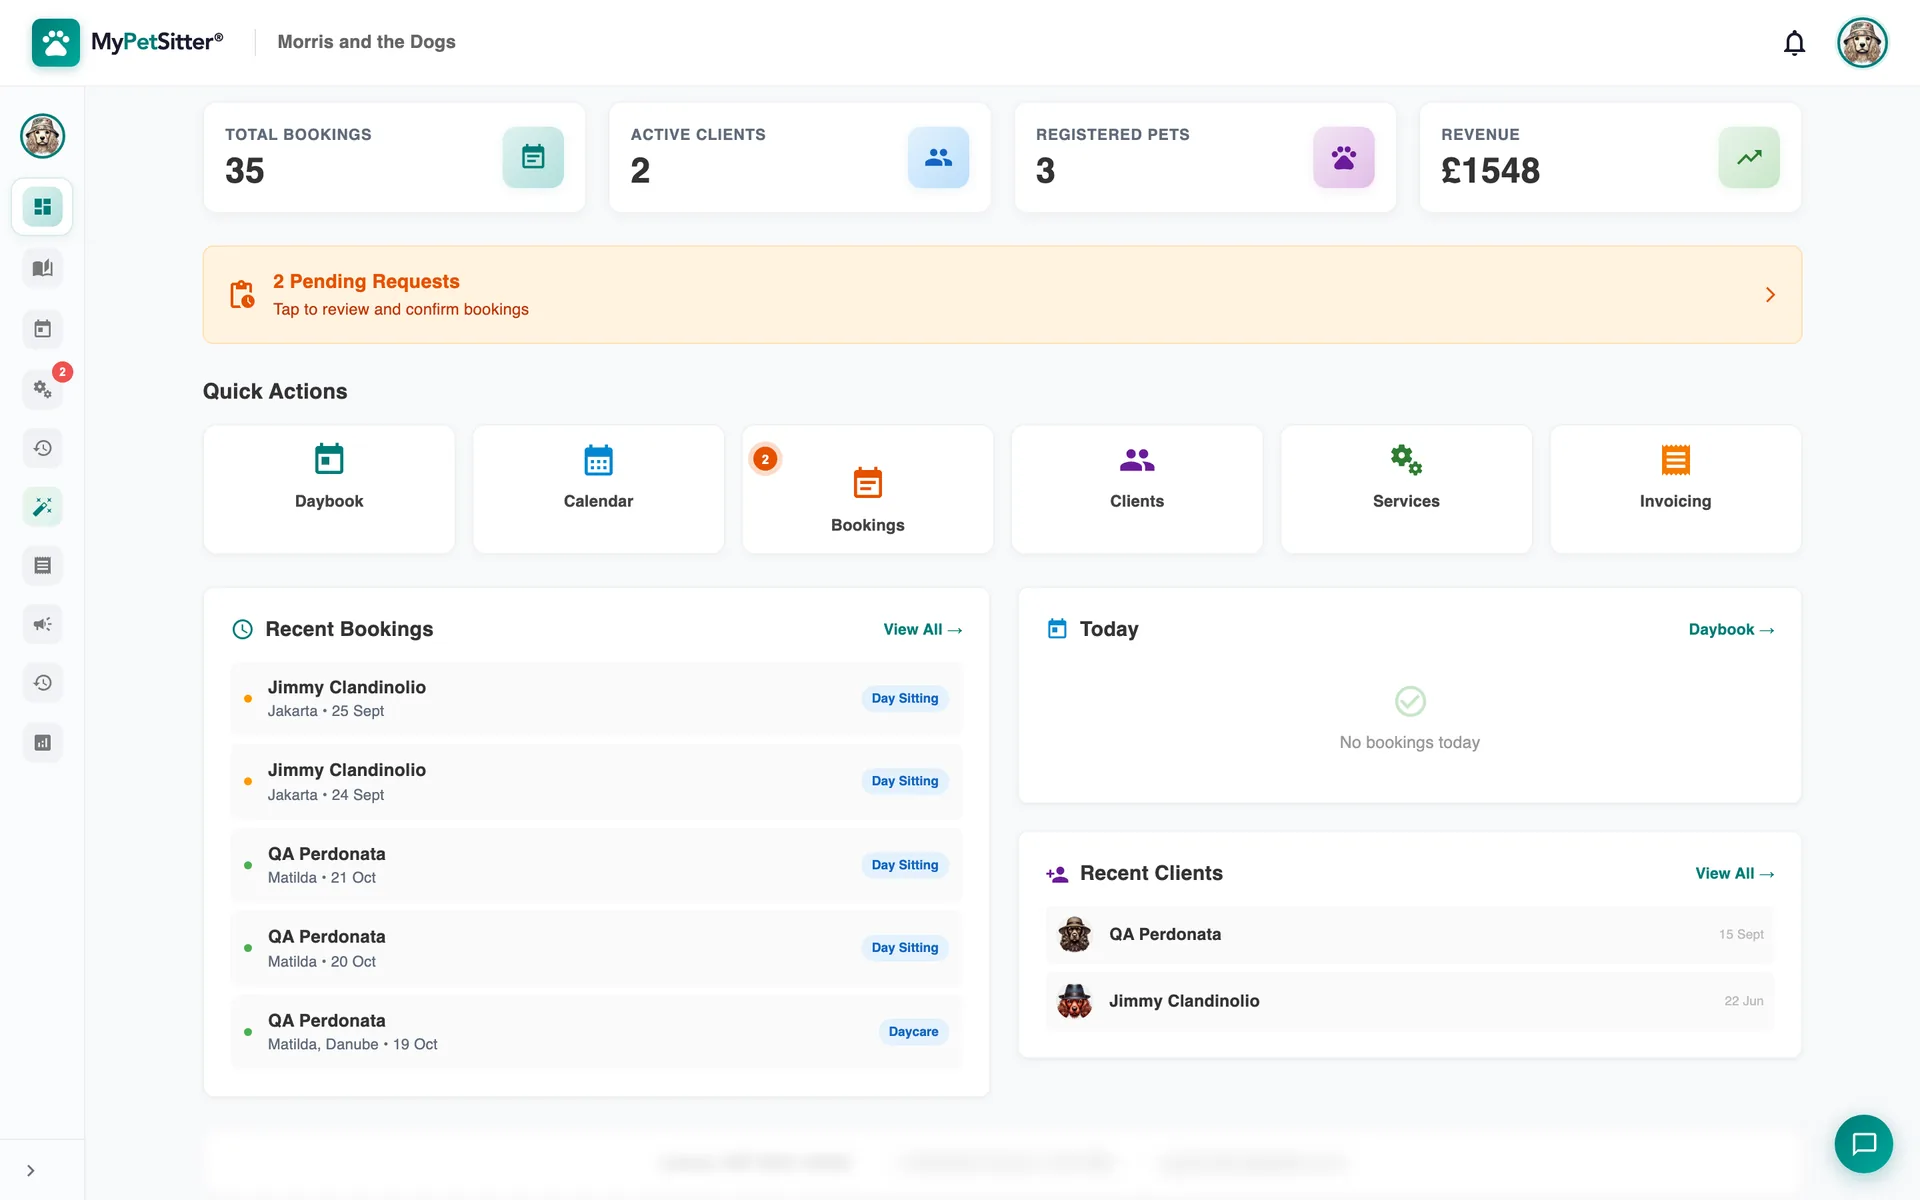Open QA Perdonata booking on 20 Oct

coord(596,948)
